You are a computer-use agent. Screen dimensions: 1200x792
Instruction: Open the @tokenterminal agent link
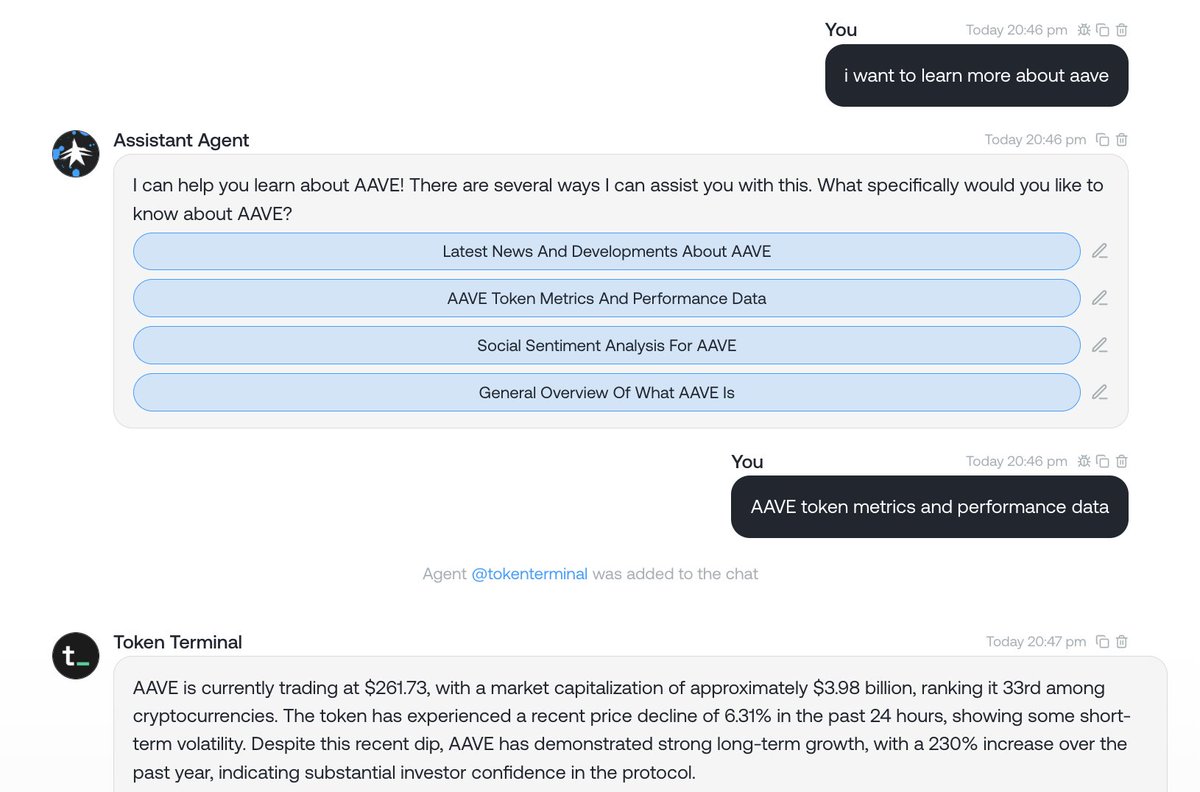[x=529, y=574]
